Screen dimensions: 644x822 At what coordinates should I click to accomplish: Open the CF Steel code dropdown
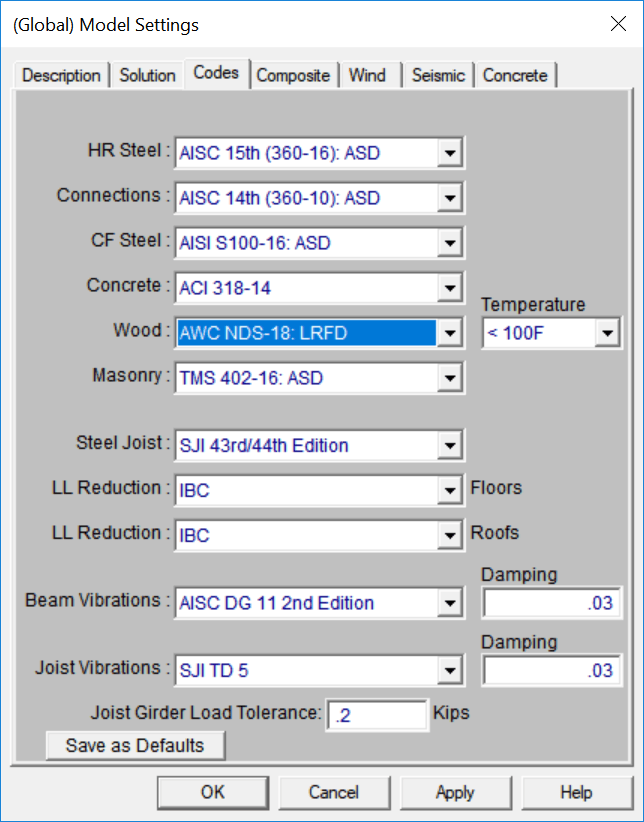tap(449, 243)
